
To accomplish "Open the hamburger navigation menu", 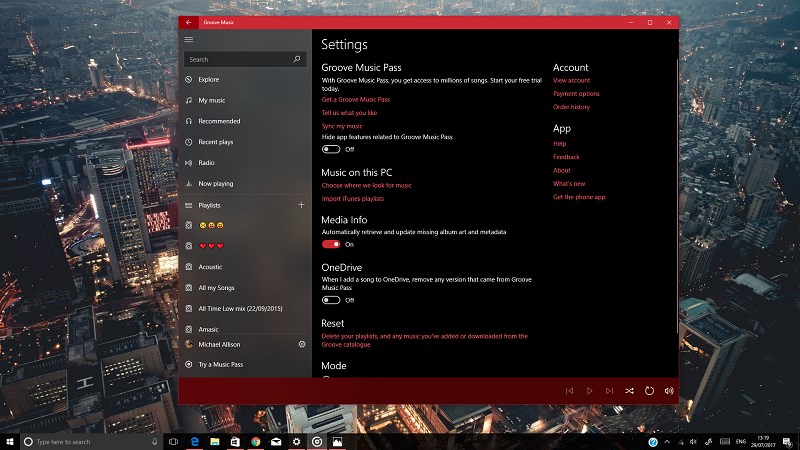I will (189, 39).
